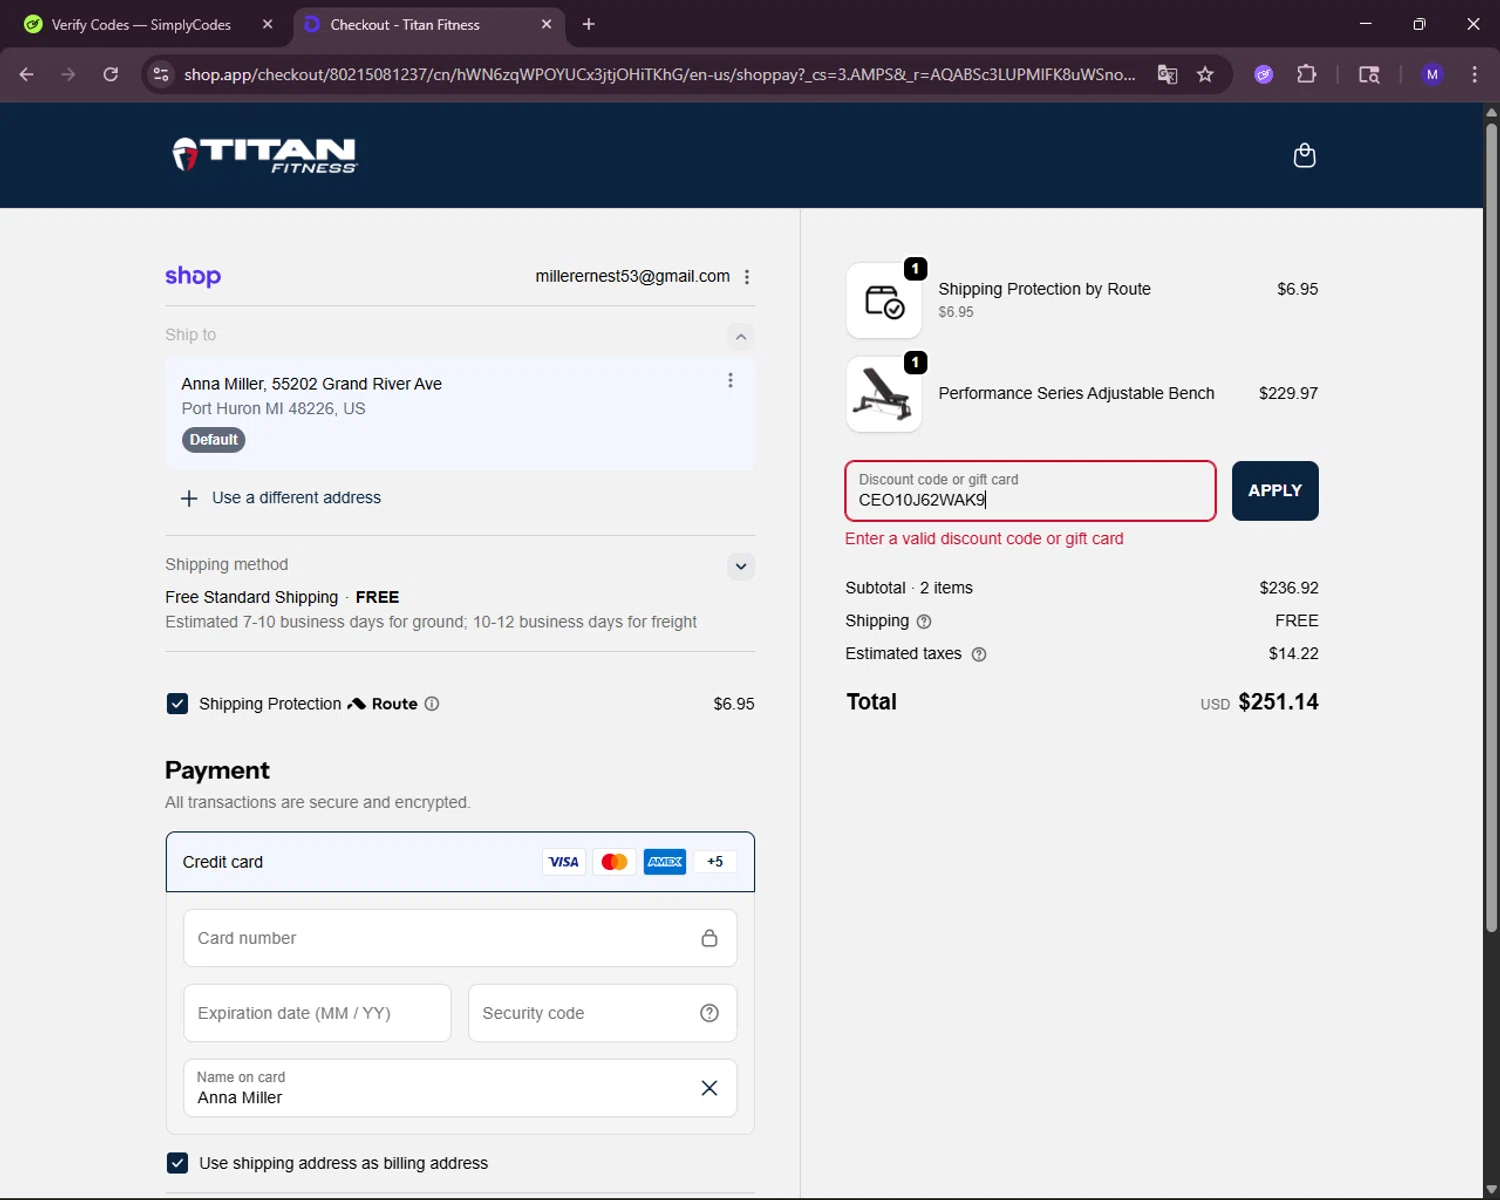Select the Anna Miller default address card
This screenshot has width=1500, height=1200.
(460, 413)
